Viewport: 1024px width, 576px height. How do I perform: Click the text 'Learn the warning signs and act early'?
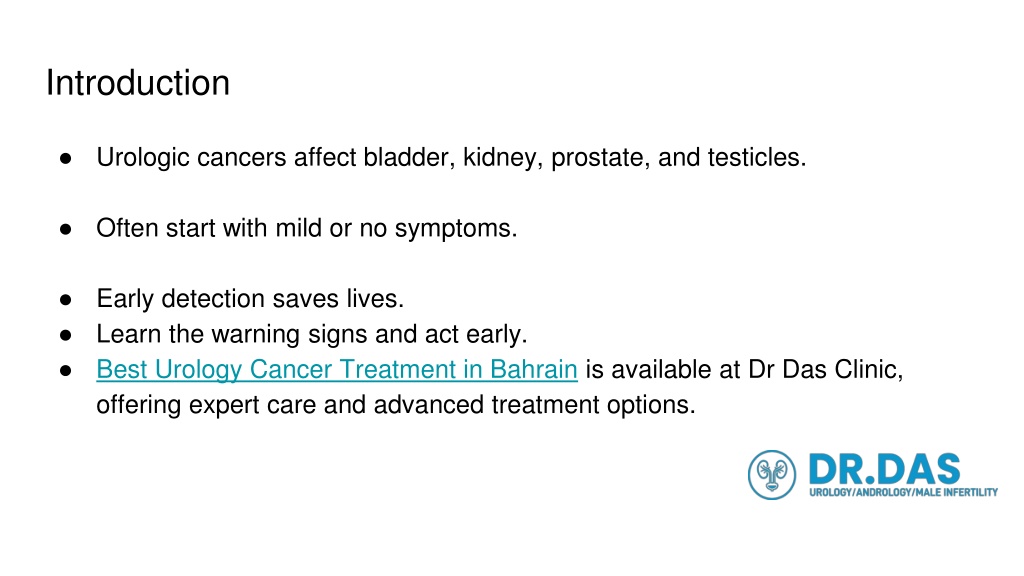click(x=312, y=334)
